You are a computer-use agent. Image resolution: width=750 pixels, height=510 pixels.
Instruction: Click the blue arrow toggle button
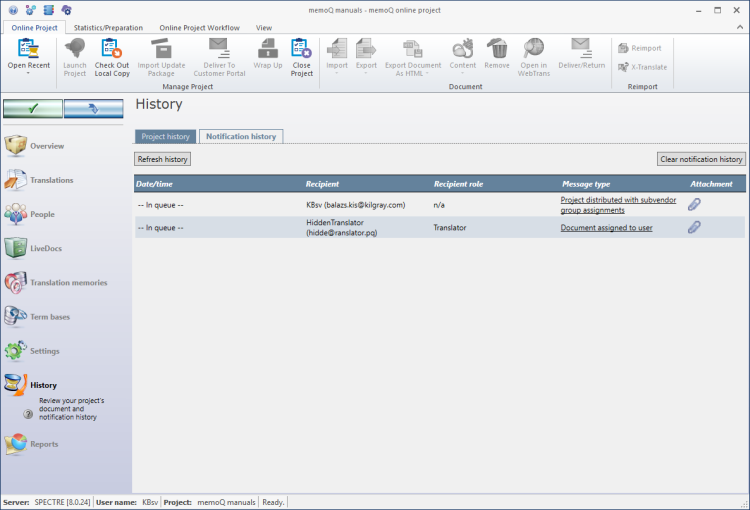pyautogui.click(x=93, y=109)
